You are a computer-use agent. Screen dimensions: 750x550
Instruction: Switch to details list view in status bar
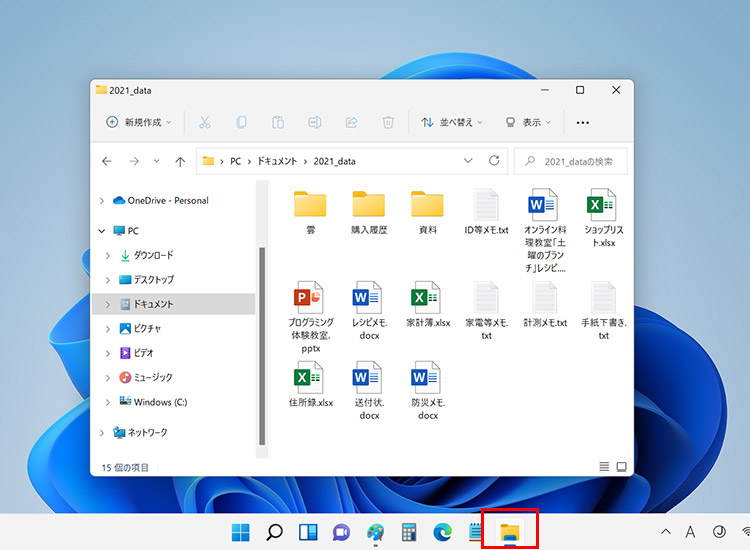[x=603, y=467]
